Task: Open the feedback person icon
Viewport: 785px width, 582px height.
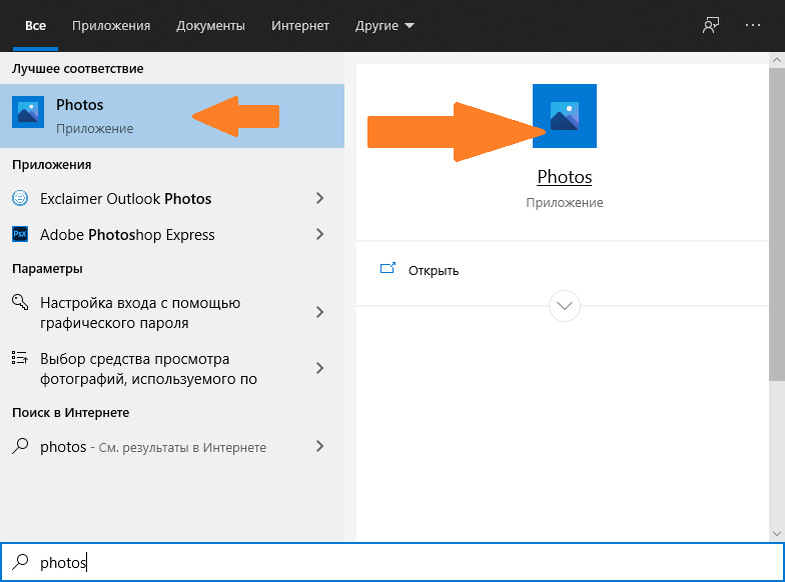Action: (x=710, y=26)
